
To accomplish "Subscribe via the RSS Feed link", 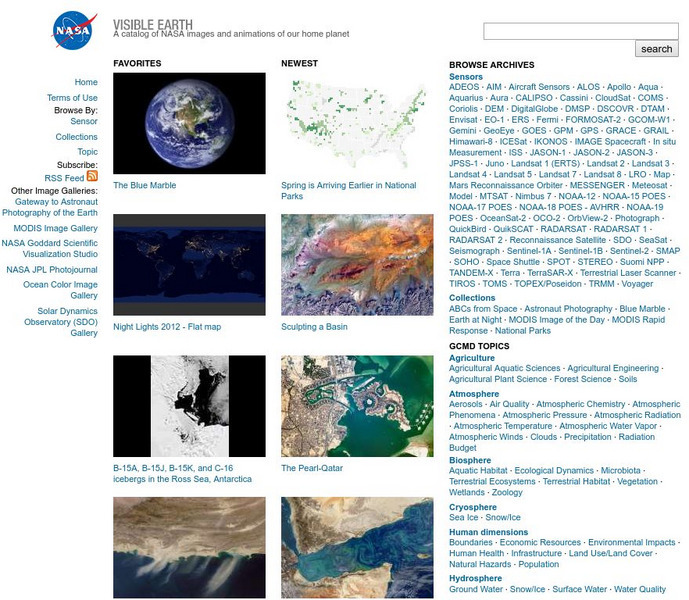I will click(x=64, y=178).
